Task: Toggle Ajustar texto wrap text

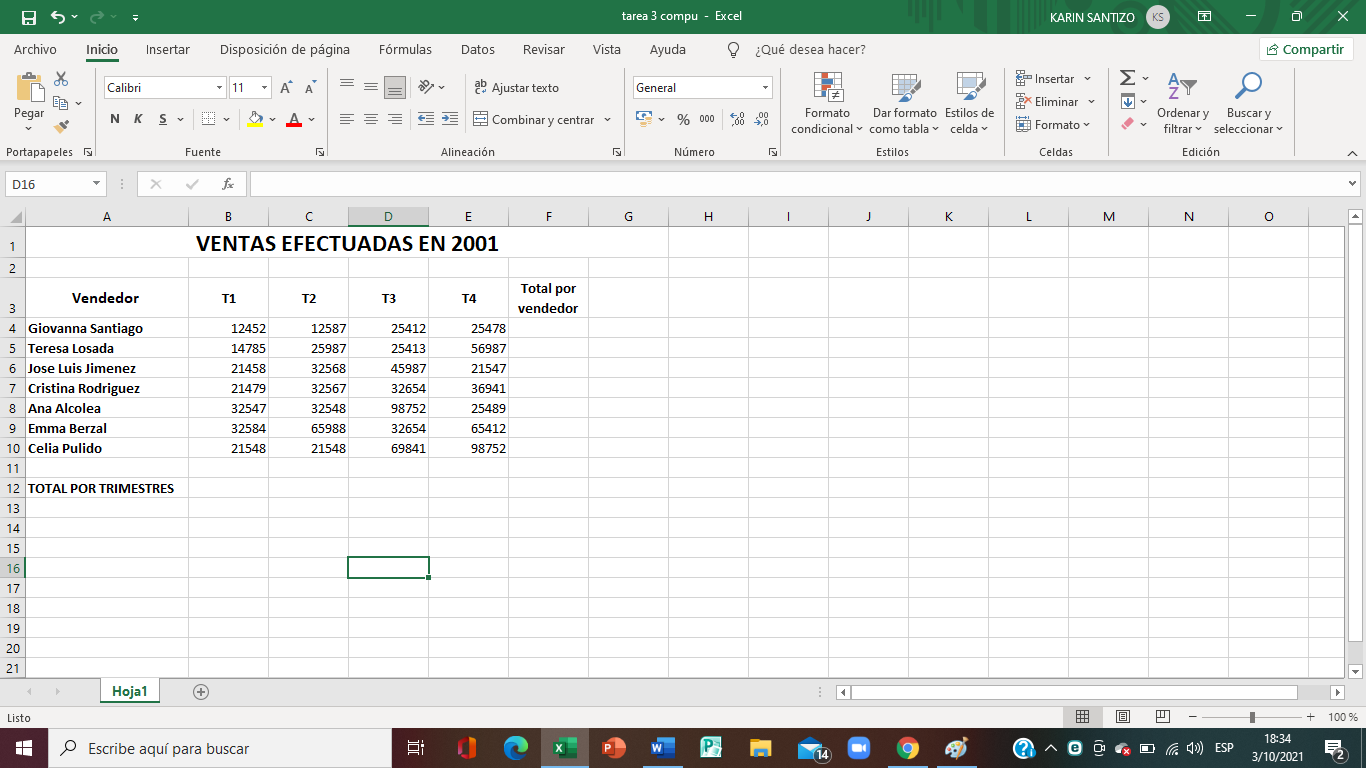Action: pos(516,88)
